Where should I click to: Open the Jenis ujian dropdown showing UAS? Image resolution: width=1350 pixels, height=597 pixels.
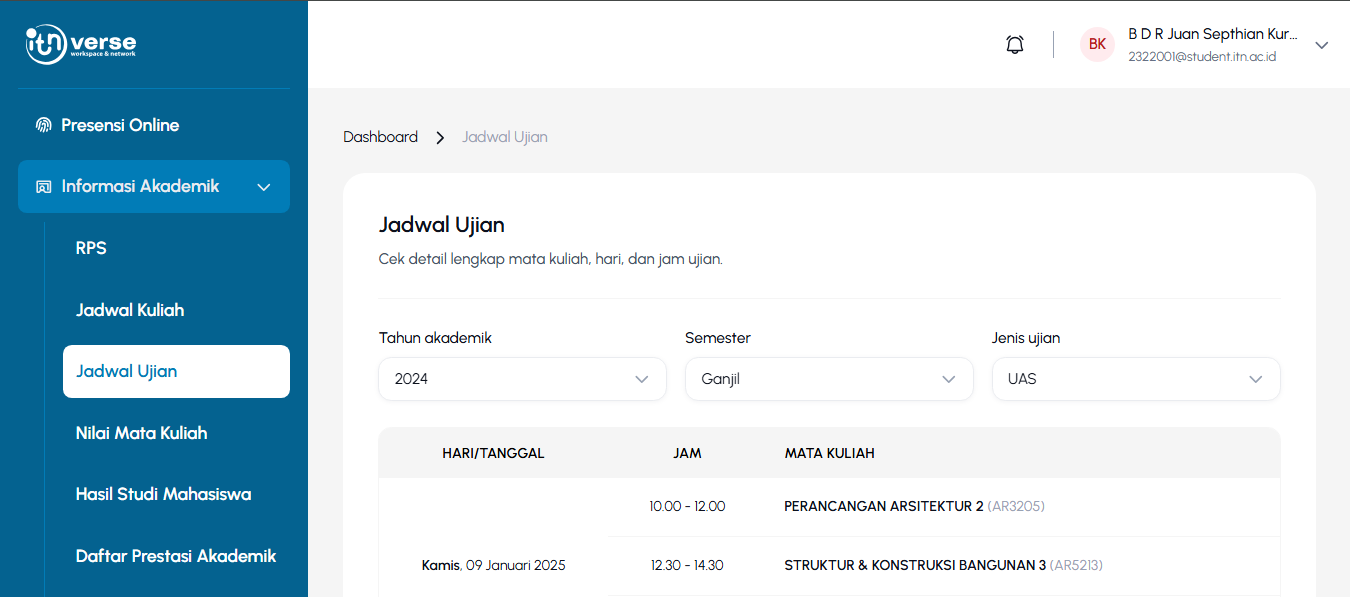pos(1136,379)
